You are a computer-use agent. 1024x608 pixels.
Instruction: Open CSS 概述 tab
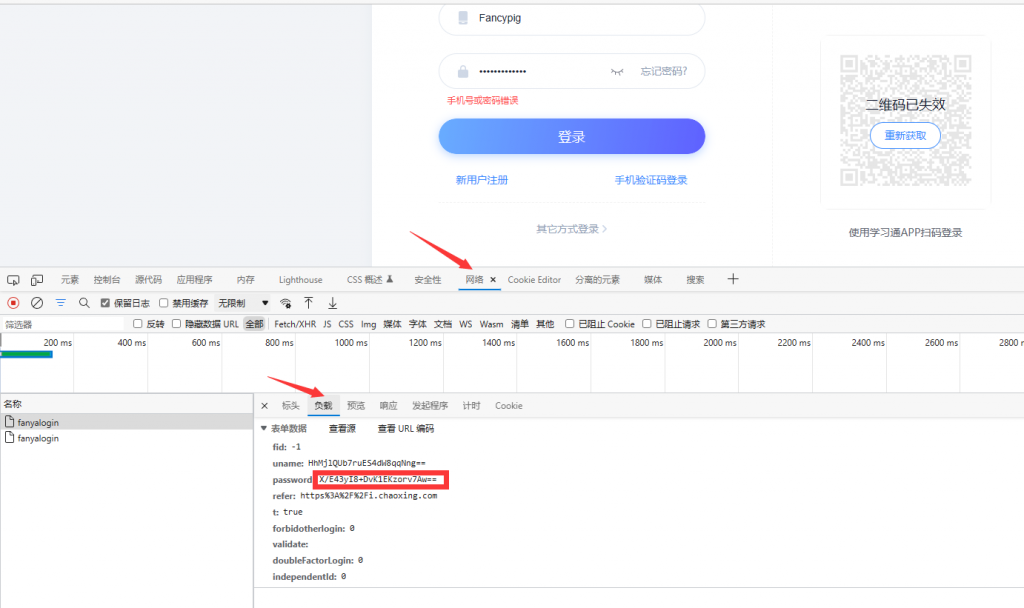point(370,280)
